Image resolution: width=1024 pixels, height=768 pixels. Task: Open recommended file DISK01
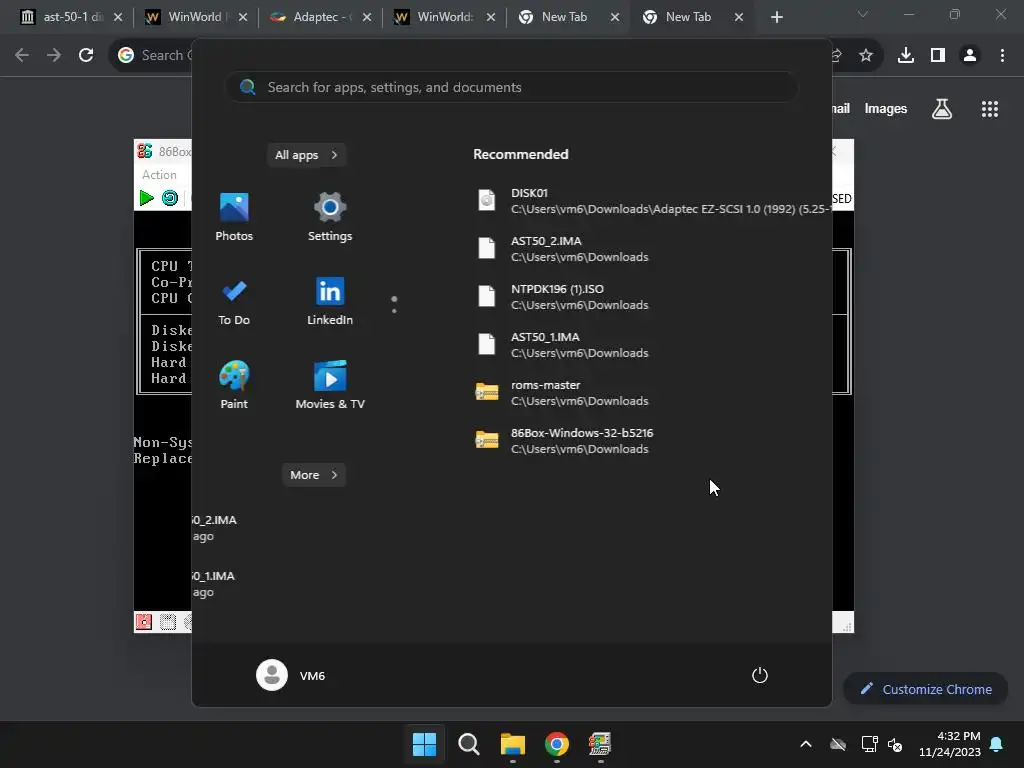click(x=650, y=200)
